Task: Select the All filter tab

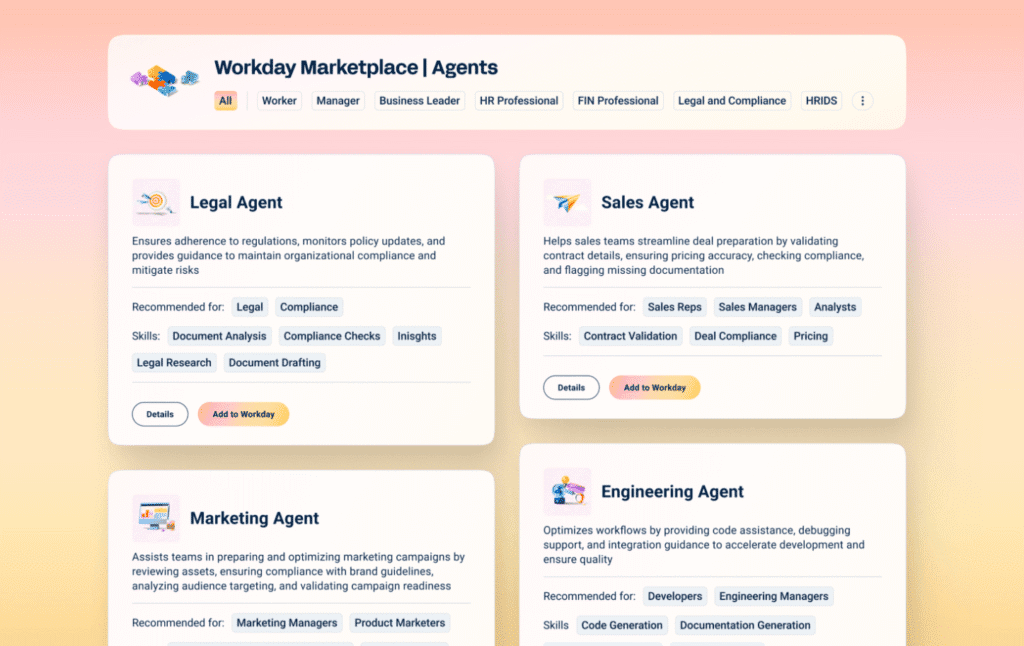Action: pos(225,101)
